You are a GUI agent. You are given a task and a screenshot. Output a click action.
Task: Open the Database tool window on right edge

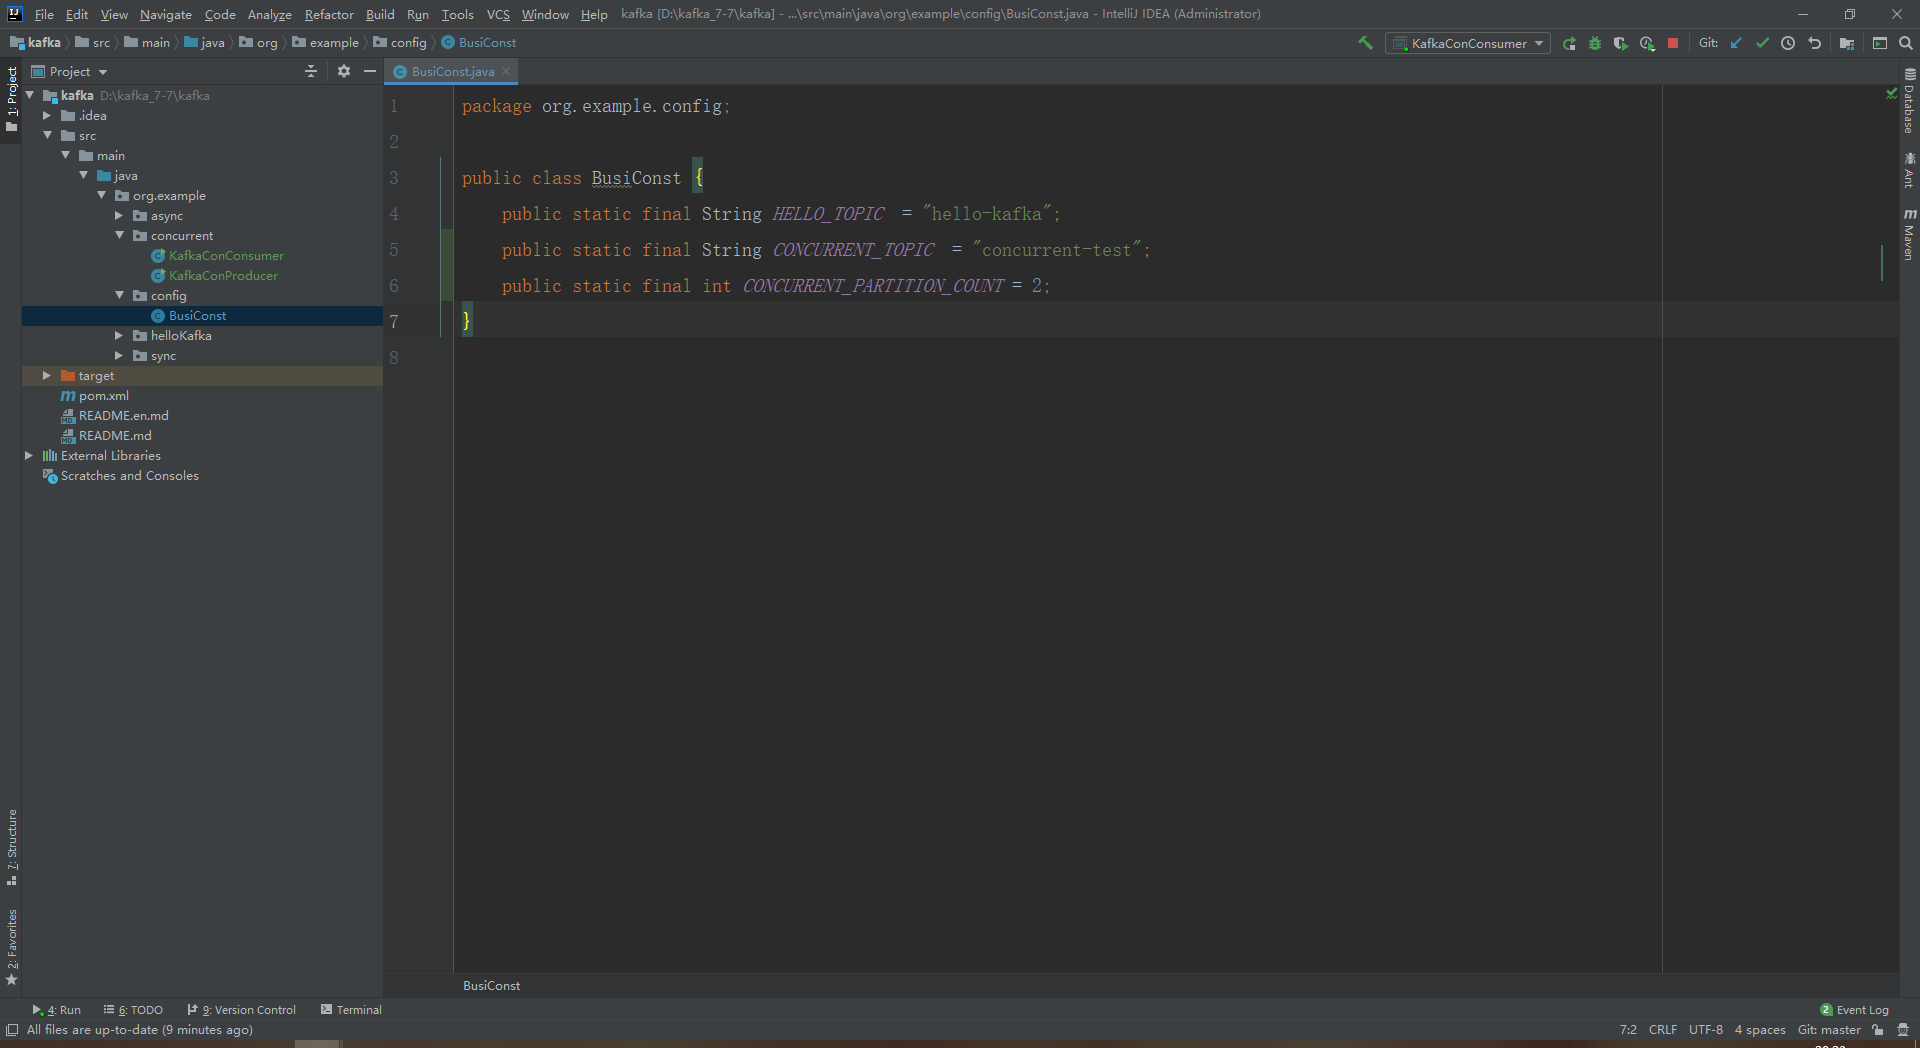point(1909,101)
